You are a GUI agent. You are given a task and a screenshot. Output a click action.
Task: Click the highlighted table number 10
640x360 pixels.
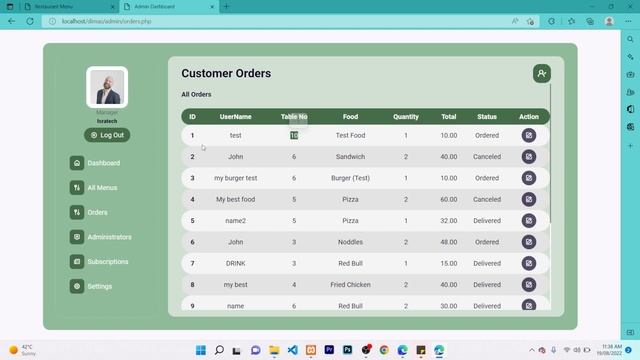[294, 135]
